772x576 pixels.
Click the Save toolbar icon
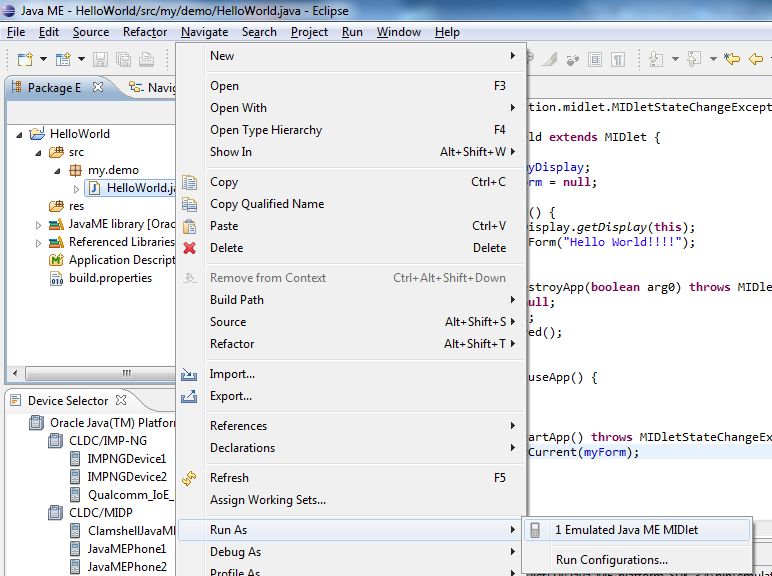[100, 60]
